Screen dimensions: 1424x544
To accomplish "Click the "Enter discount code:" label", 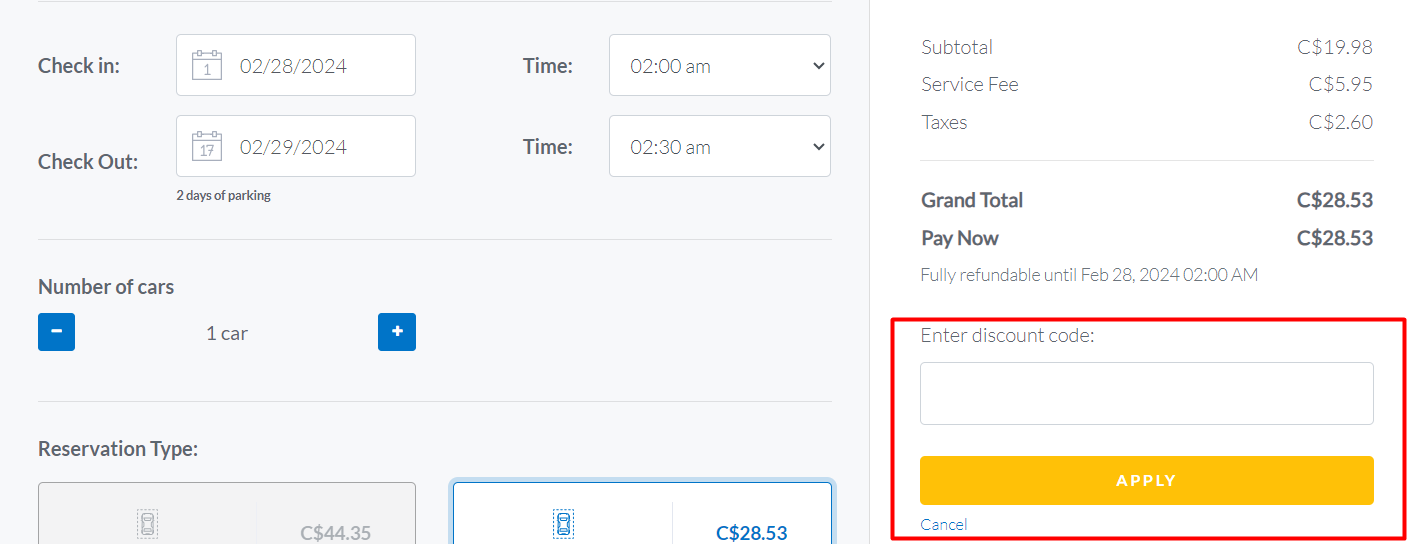I will click(1007, 335).
